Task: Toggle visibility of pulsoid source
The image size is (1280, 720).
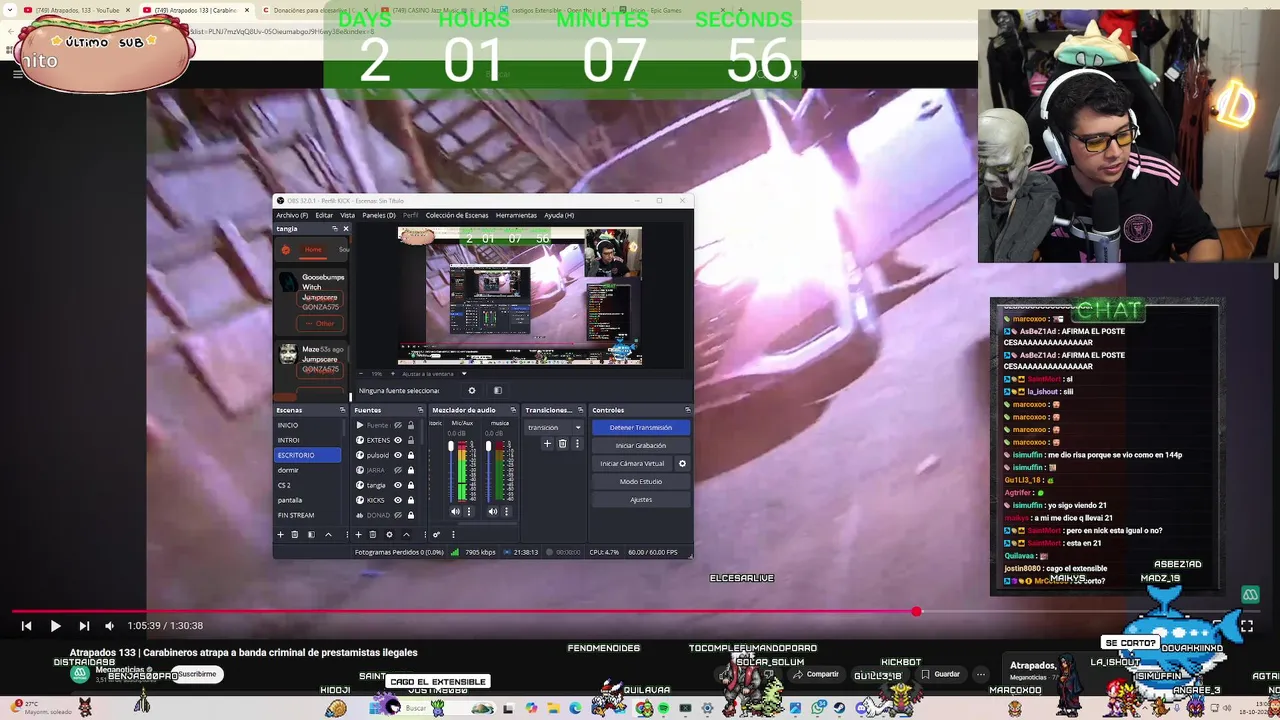Action: (x=398, y=455)
